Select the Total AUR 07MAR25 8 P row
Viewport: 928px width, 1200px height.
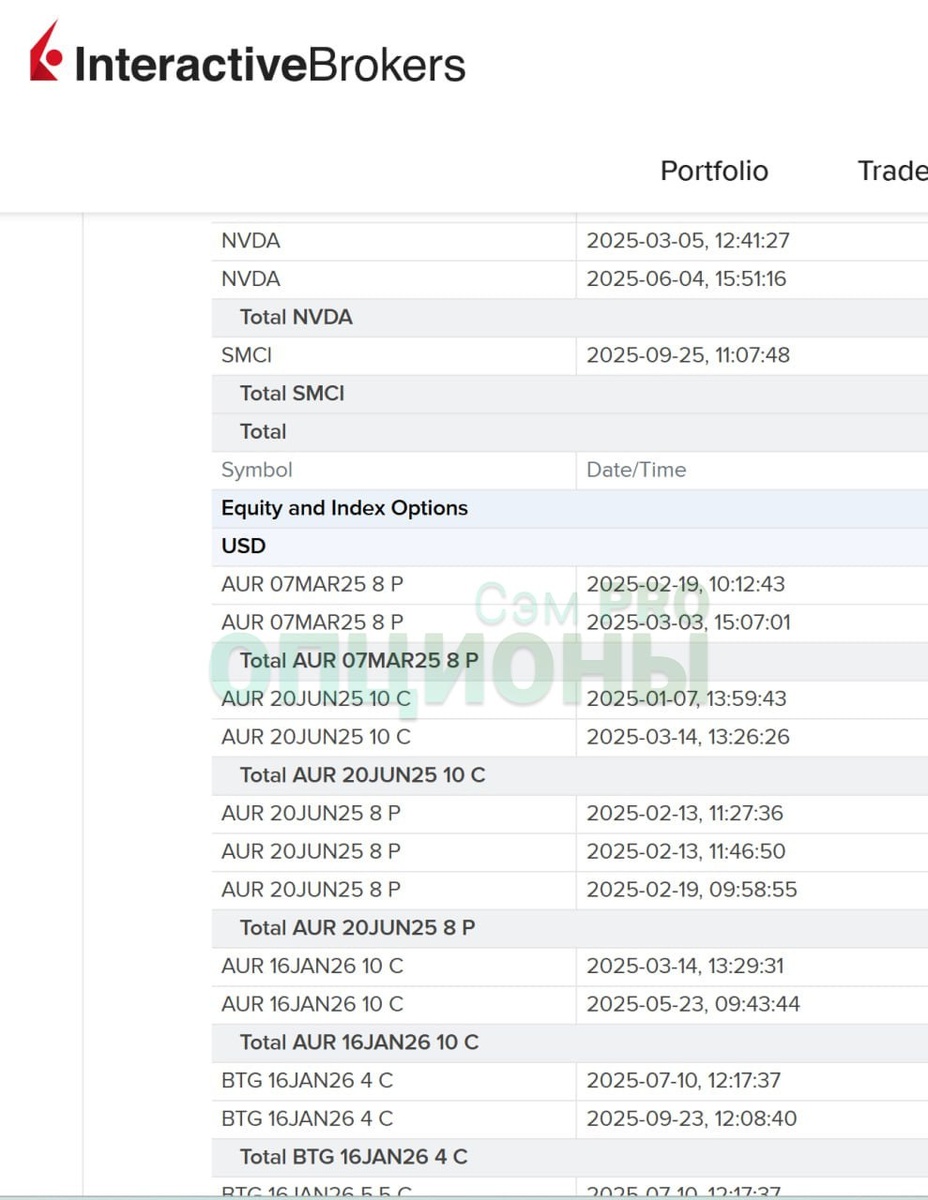pos(570,660)
